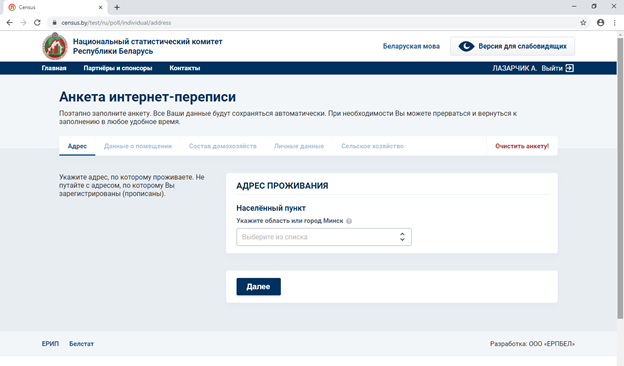Click the user name ЛАЗАРЧИК А.

pos(515,68)
